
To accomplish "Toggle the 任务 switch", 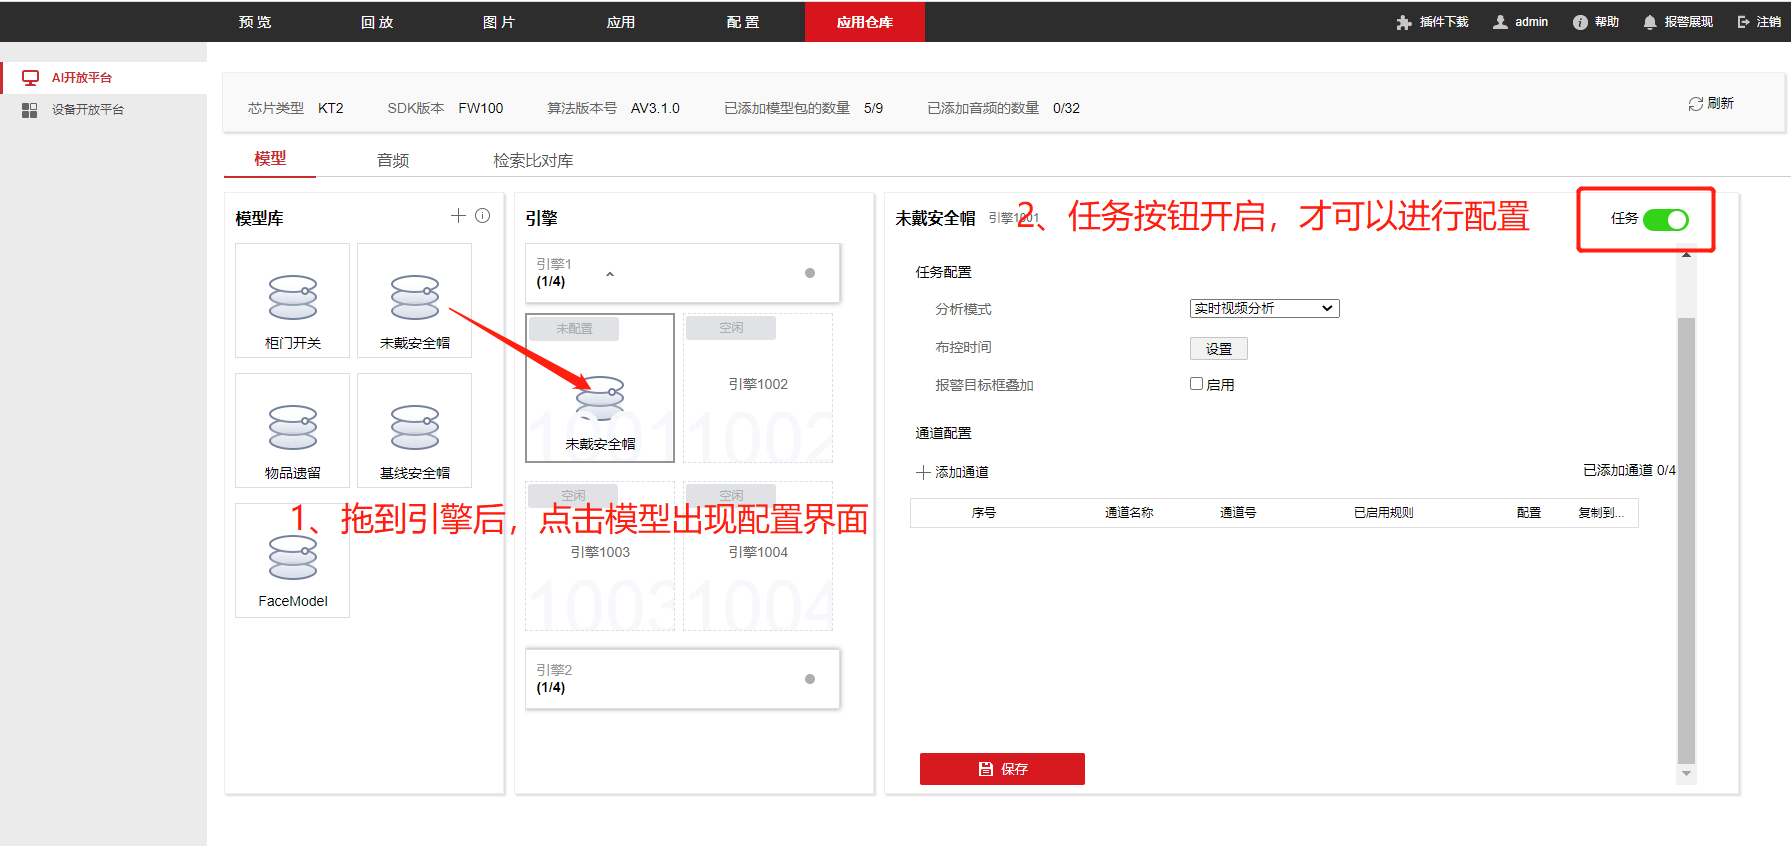I will 1666,219.
